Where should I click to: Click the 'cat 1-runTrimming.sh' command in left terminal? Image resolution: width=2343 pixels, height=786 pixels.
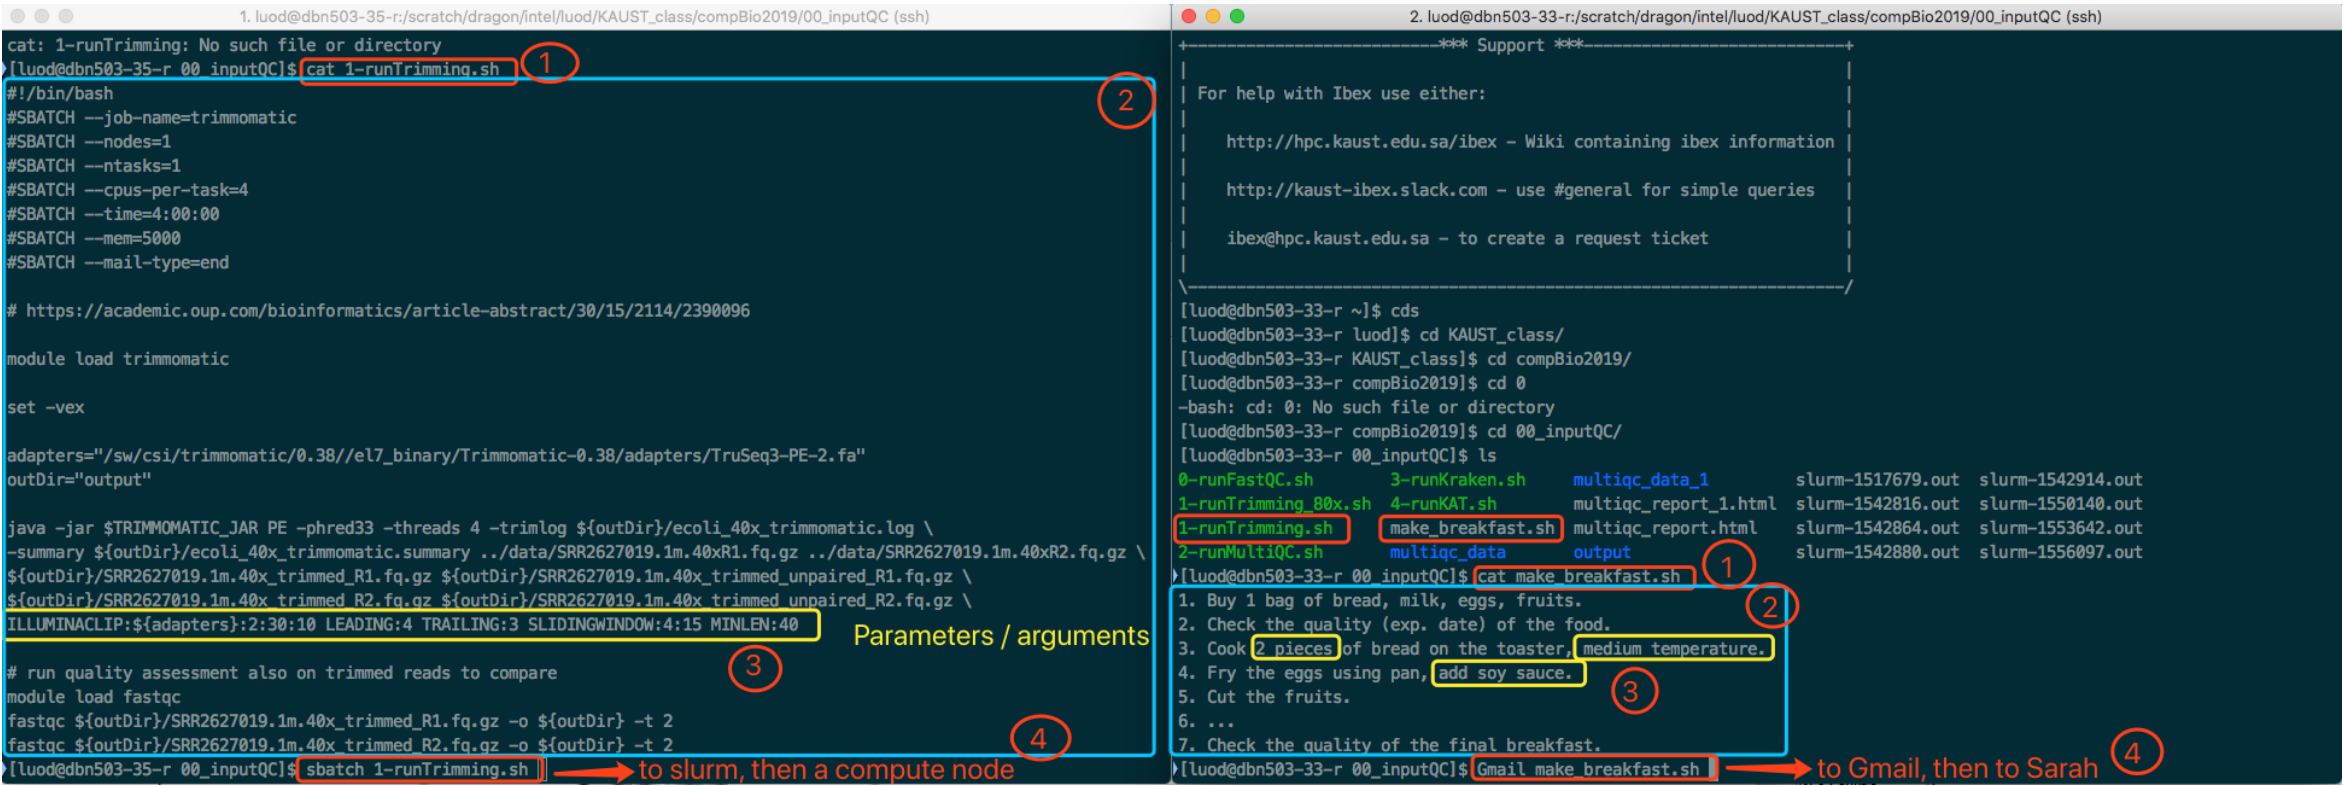[403, 69]
